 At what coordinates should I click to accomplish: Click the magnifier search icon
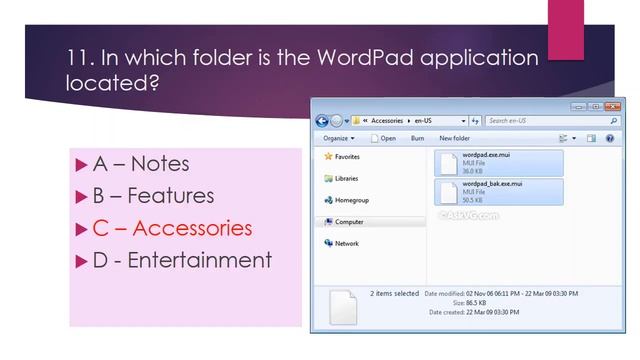point(613,121)
